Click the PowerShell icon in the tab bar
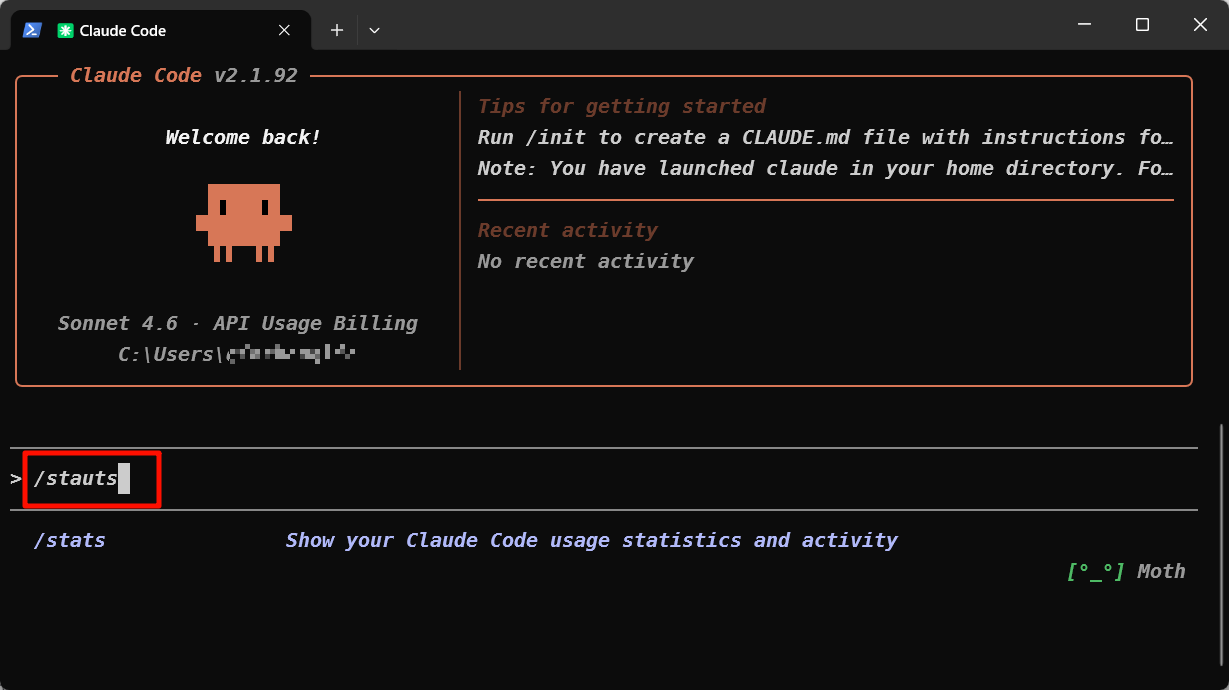Image resolution: width=1229 pixels, height=690 pixels. point(32,30)
